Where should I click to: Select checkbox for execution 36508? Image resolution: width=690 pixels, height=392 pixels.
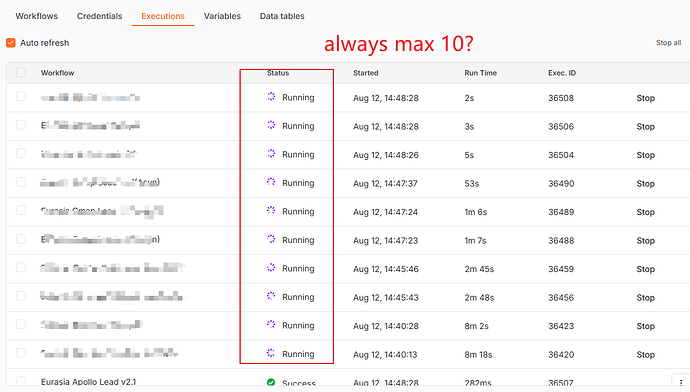(21, 96)
